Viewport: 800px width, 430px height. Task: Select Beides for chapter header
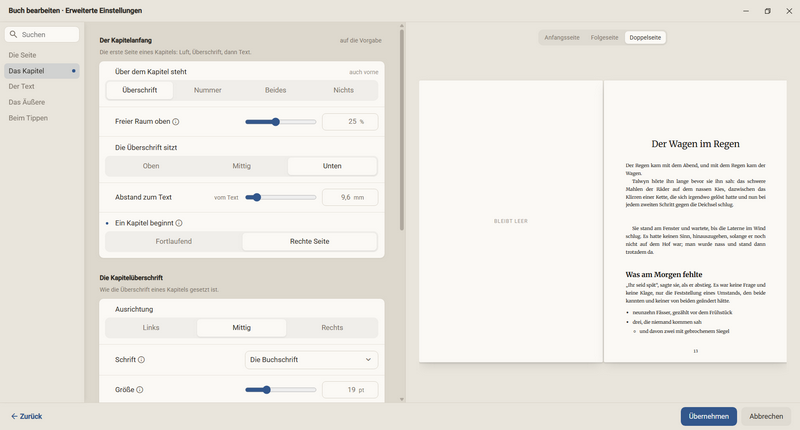click(276, 90)
